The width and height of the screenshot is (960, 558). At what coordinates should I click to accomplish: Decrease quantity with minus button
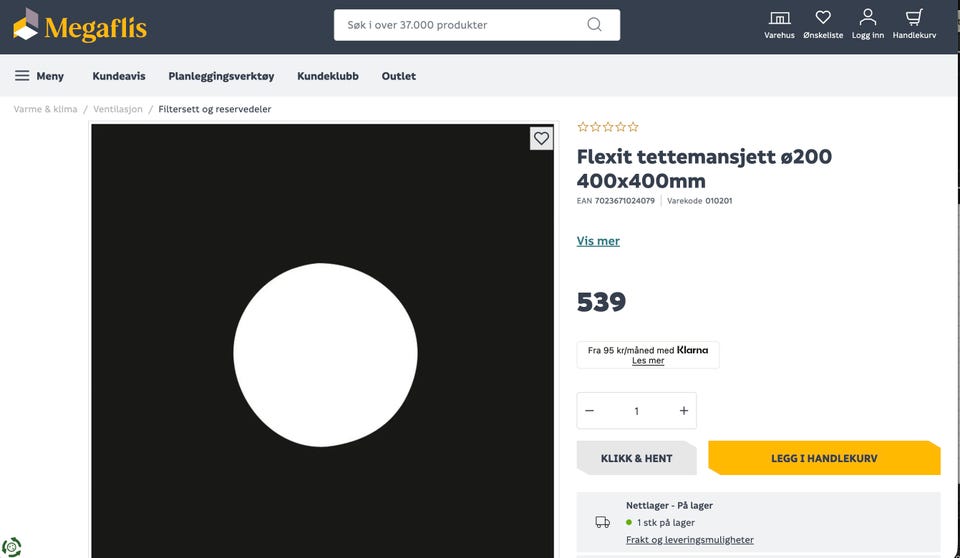(x=589, y=410)
